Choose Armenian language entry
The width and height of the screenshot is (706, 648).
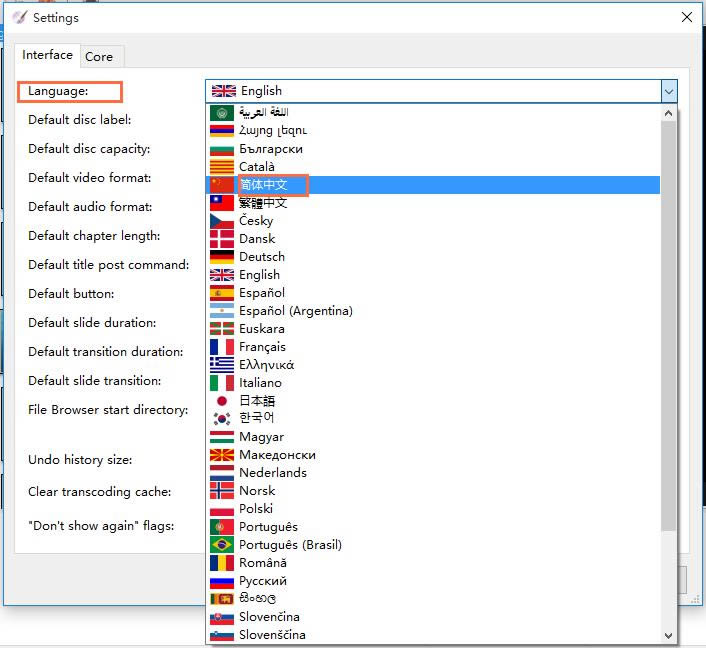433,131
